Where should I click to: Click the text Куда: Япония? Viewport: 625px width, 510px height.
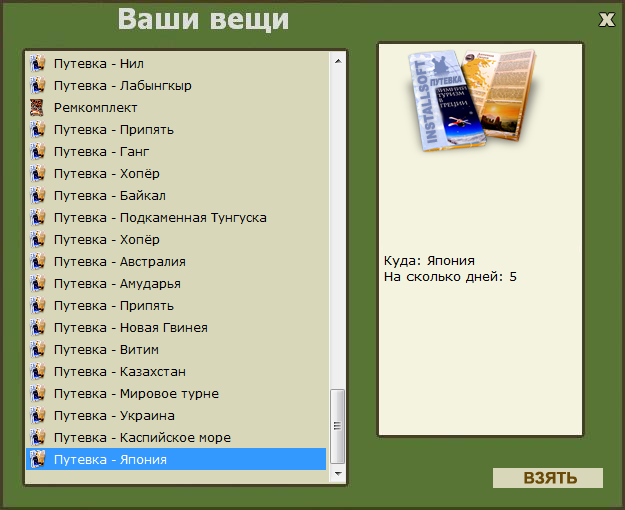(x=429, y=261)
